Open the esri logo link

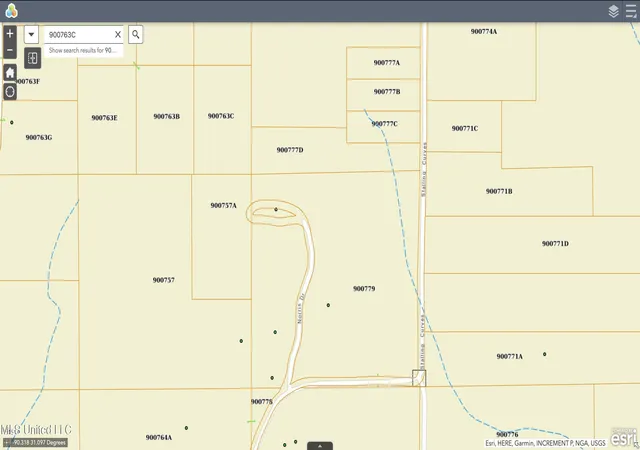tap(624, 437)
